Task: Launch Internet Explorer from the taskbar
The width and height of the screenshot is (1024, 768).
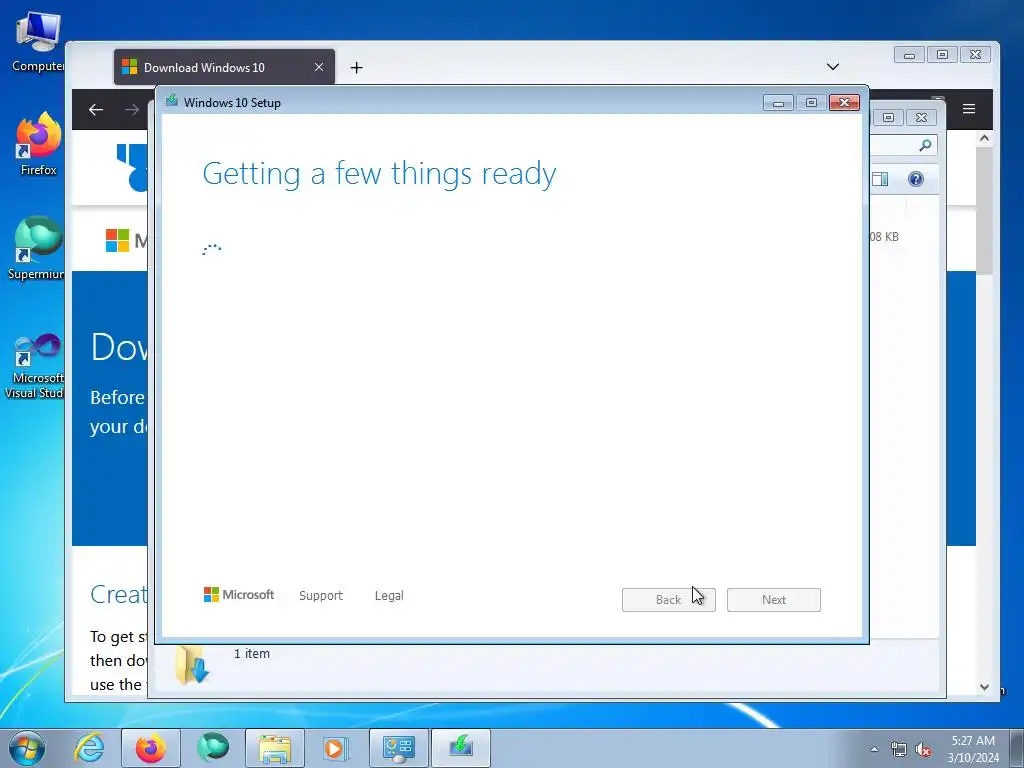Action: click(x=89, y=748)
